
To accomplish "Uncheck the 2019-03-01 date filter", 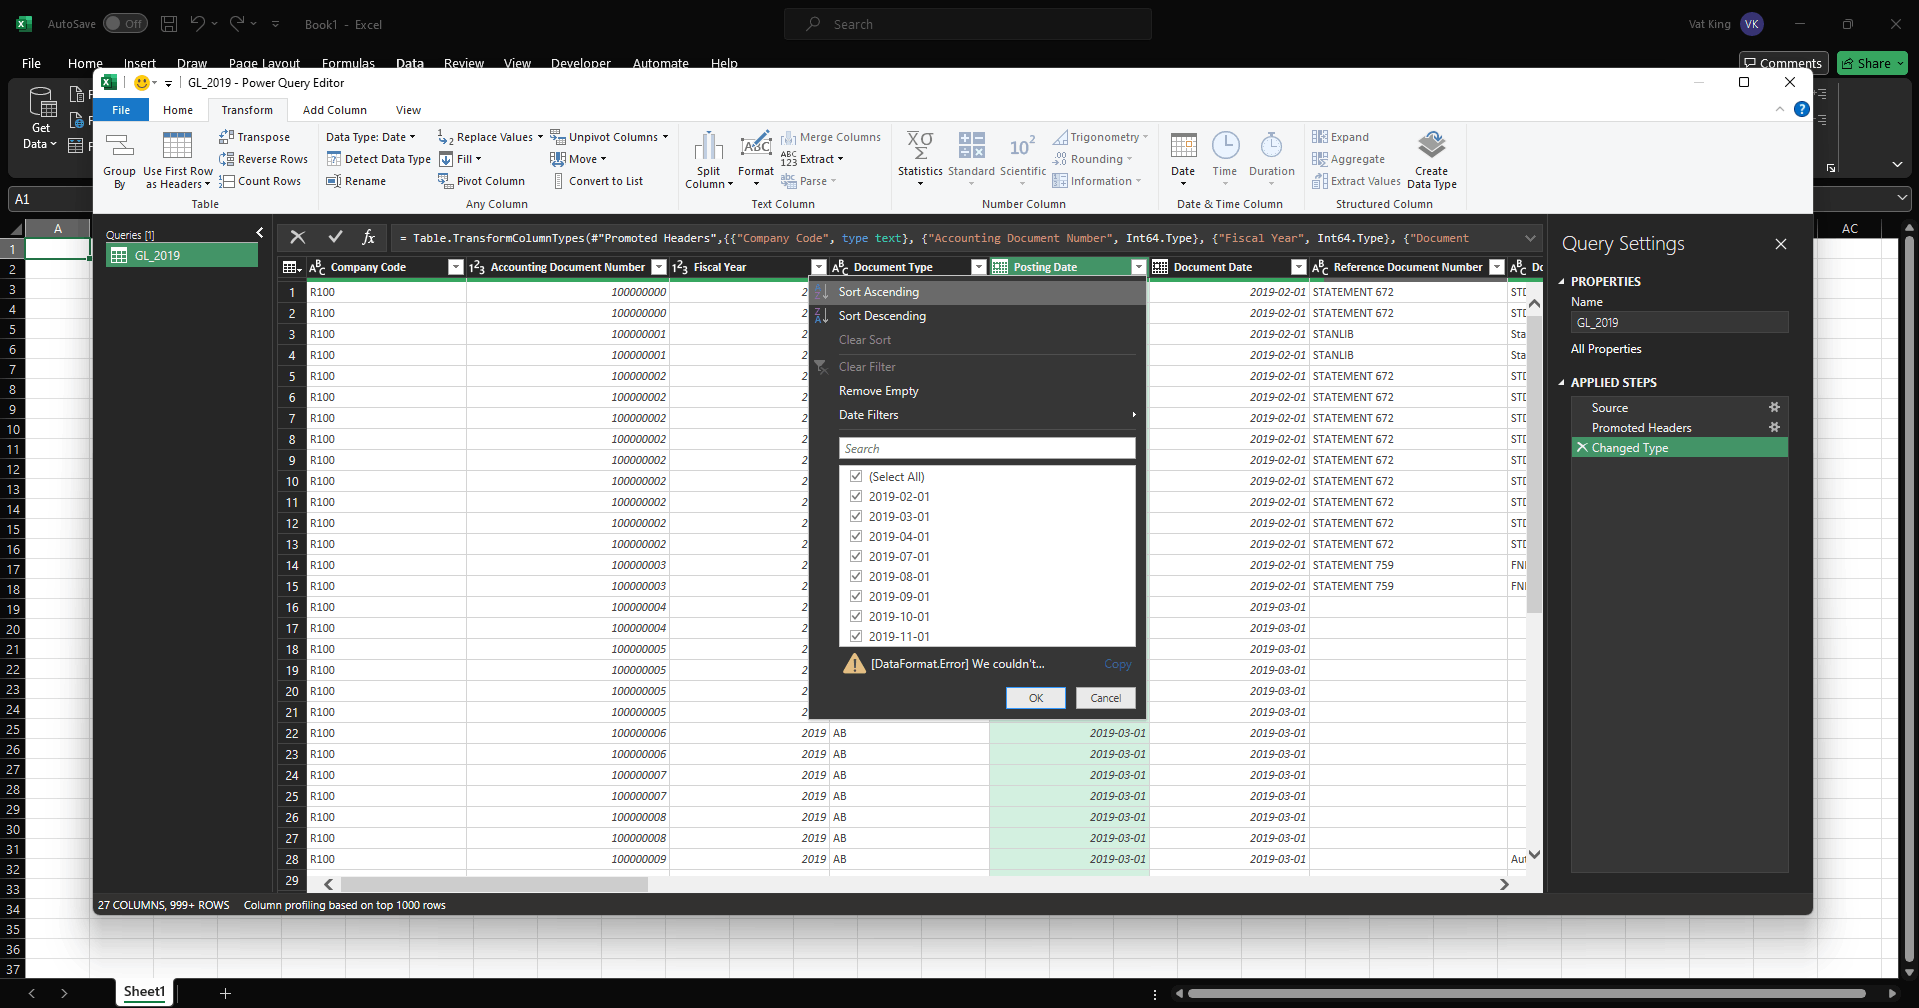I will click(x=856, y=516).
